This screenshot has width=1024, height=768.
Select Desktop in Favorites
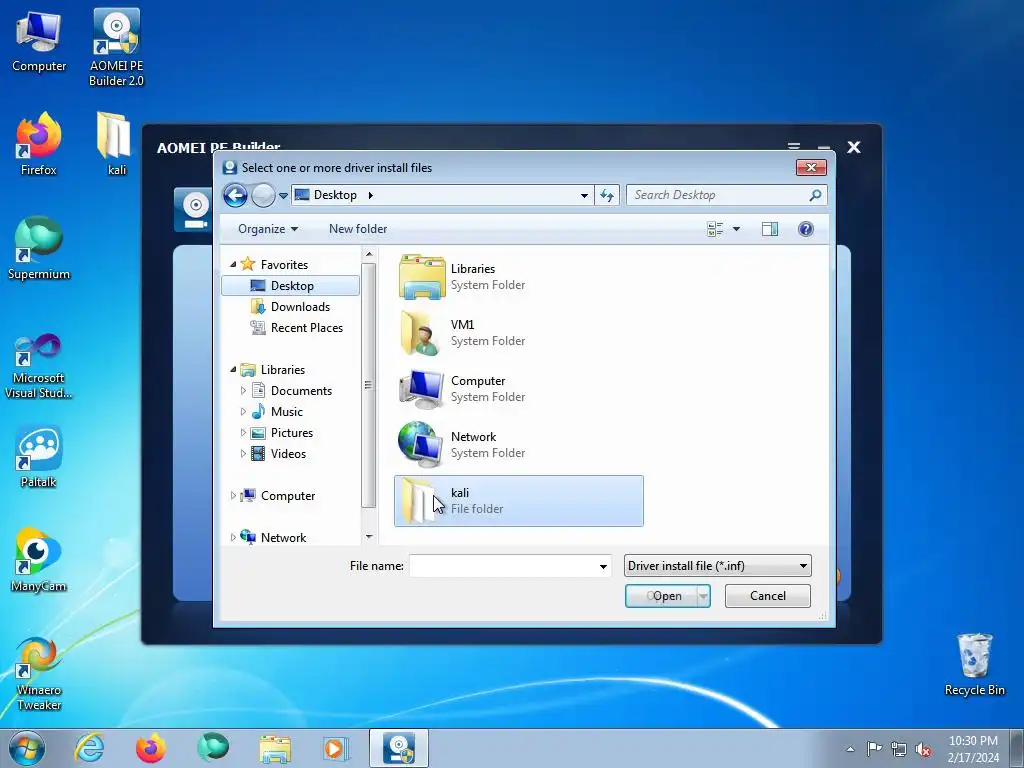pyautogui.click(x=291, y=286)
